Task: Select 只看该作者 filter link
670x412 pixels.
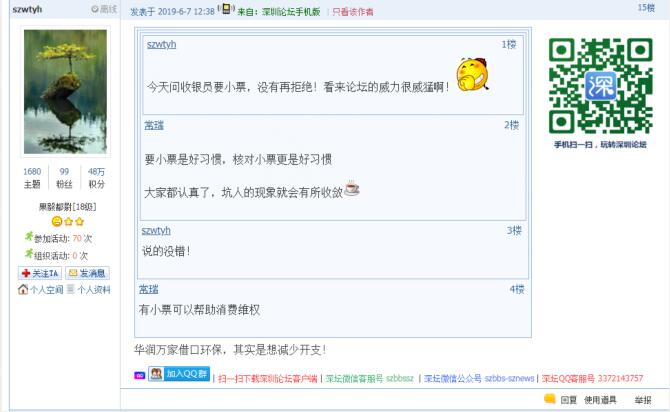Action: [x=353, y=12]
